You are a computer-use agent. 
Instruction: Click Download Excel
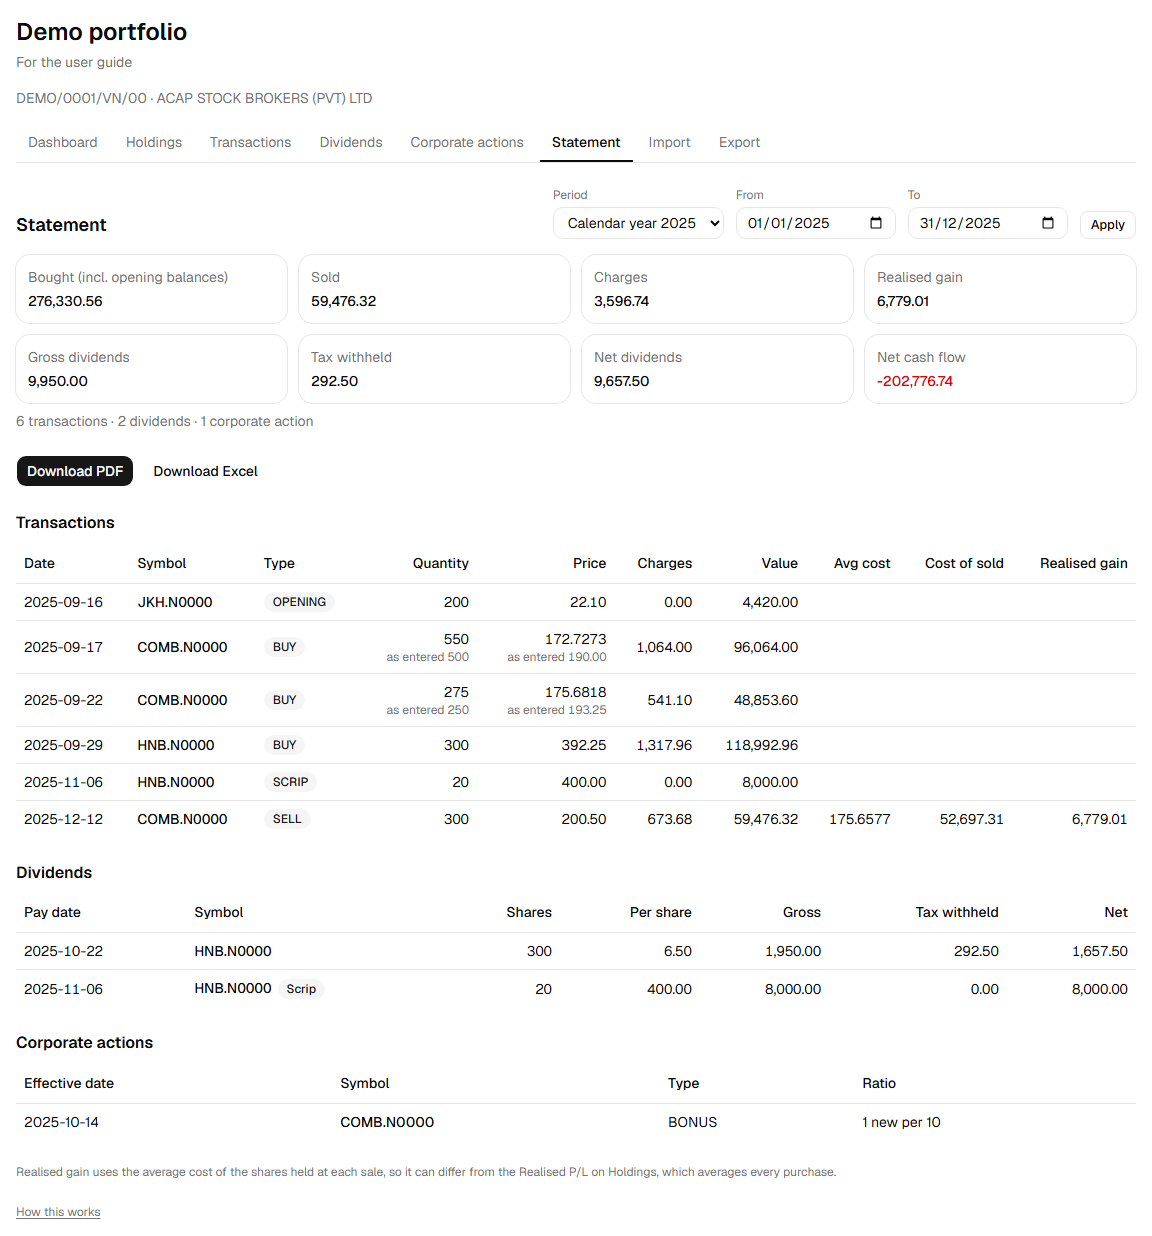tap(206, 471)
